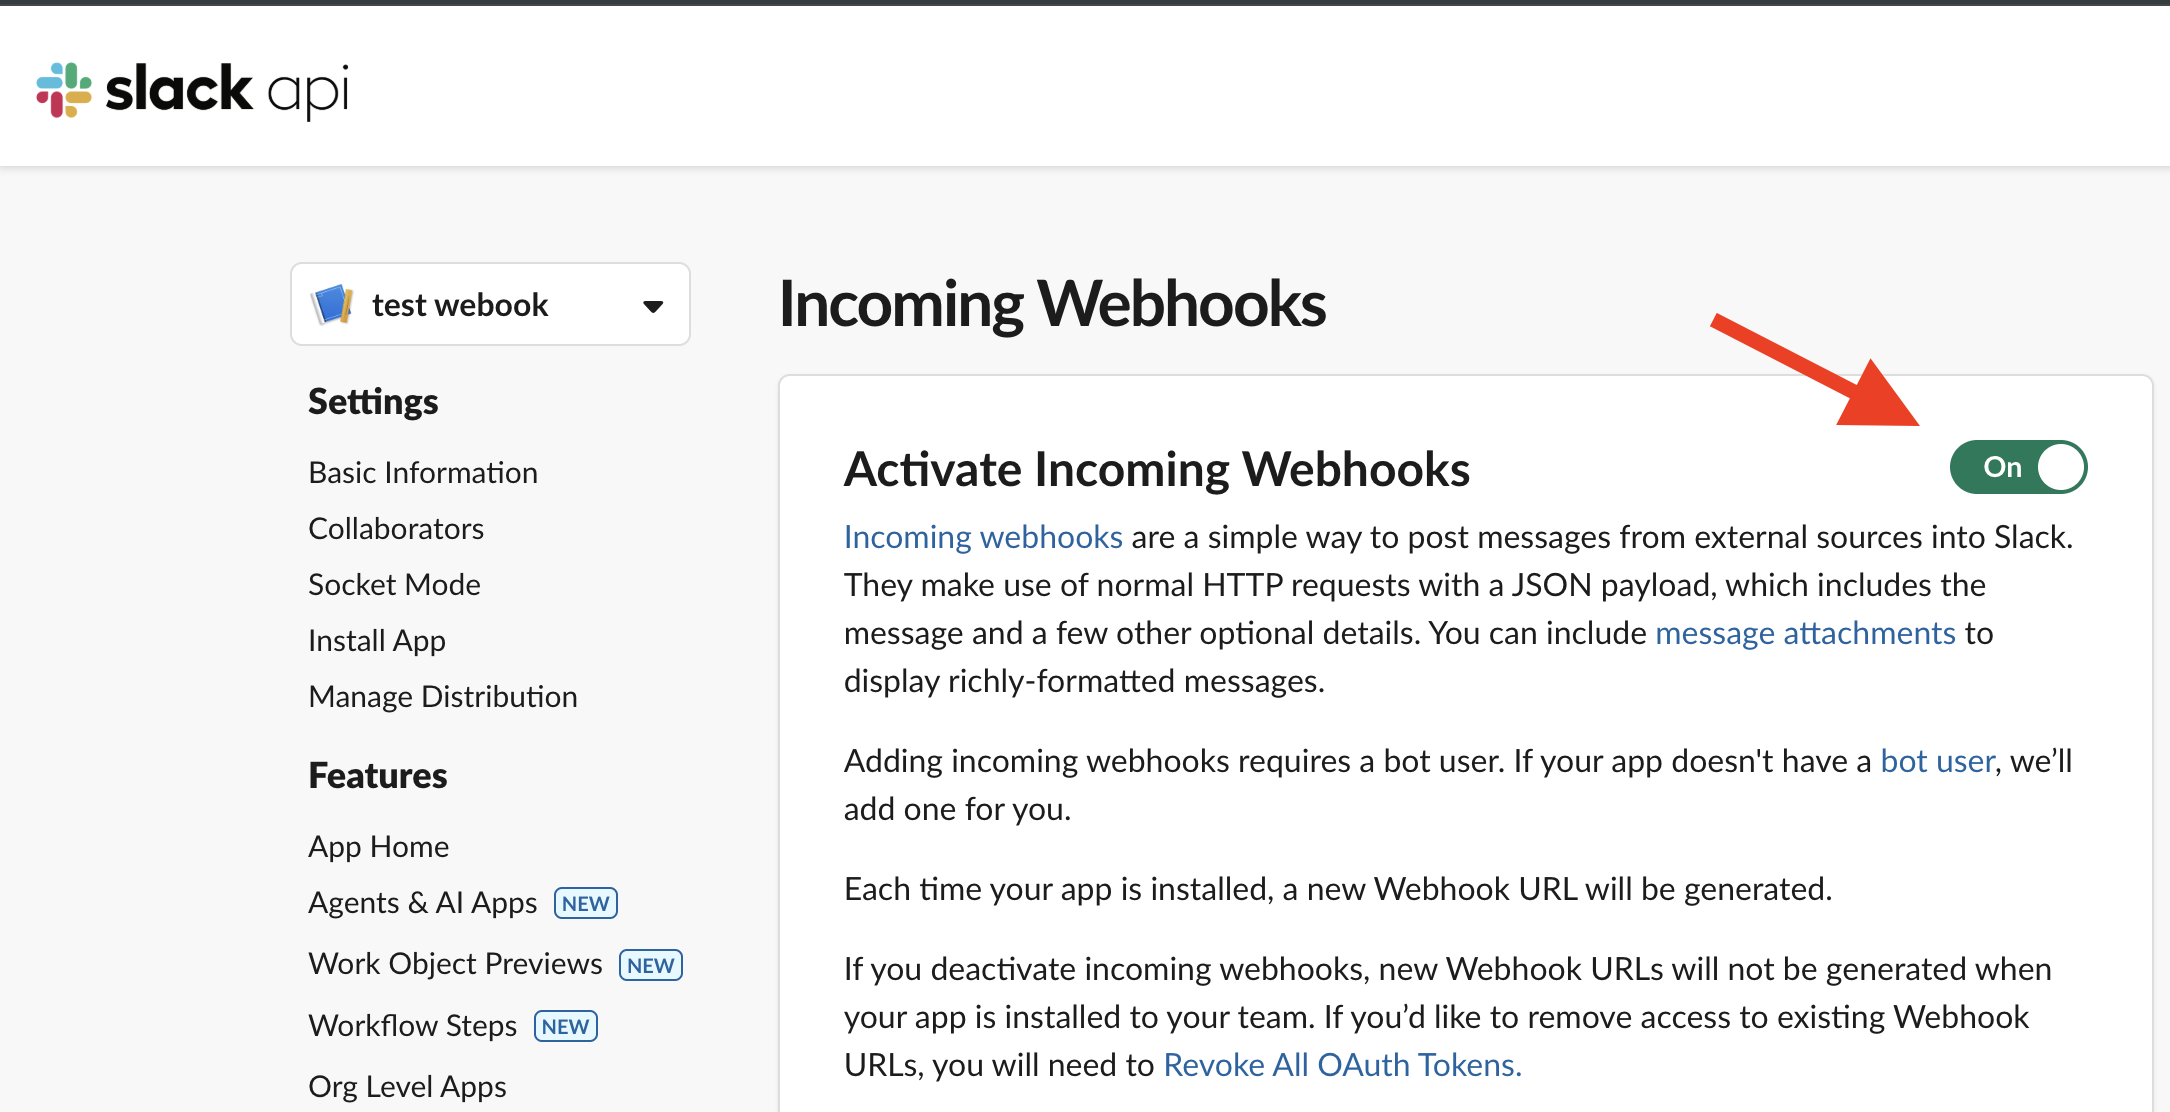Open the Install App page
Image resolution: width=2170 pixels, height=1112 pixels.
pos(376,640)
